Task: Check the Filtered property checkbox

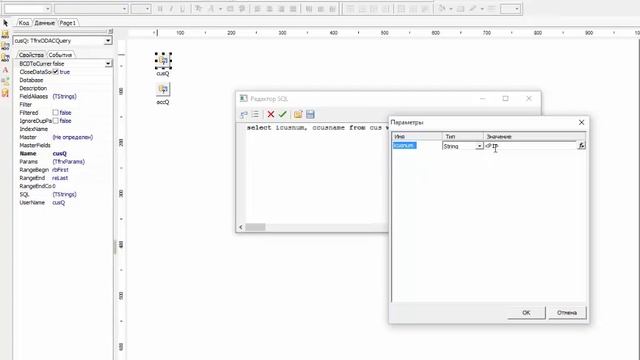Action: tap(56, 113)
